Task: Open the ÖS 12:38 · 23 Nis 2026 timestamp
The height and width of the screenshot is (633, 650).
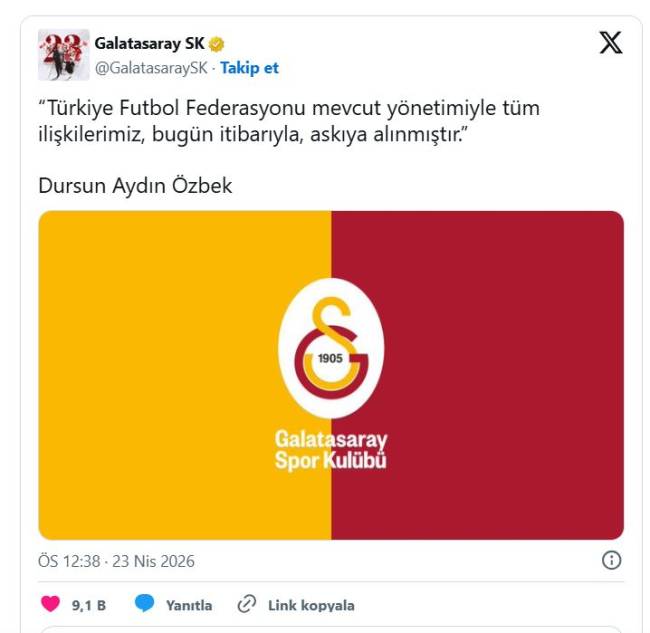Action: pos(116,561)
